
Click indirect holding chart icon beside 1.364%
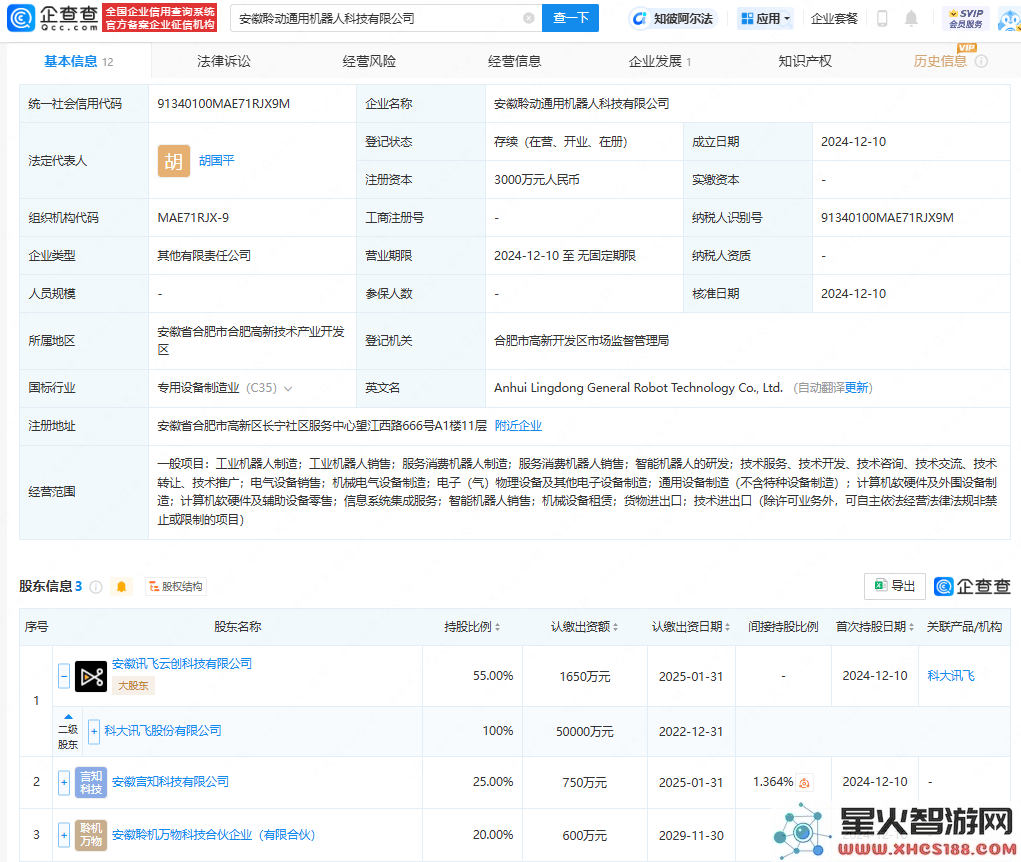click(804, 783)
